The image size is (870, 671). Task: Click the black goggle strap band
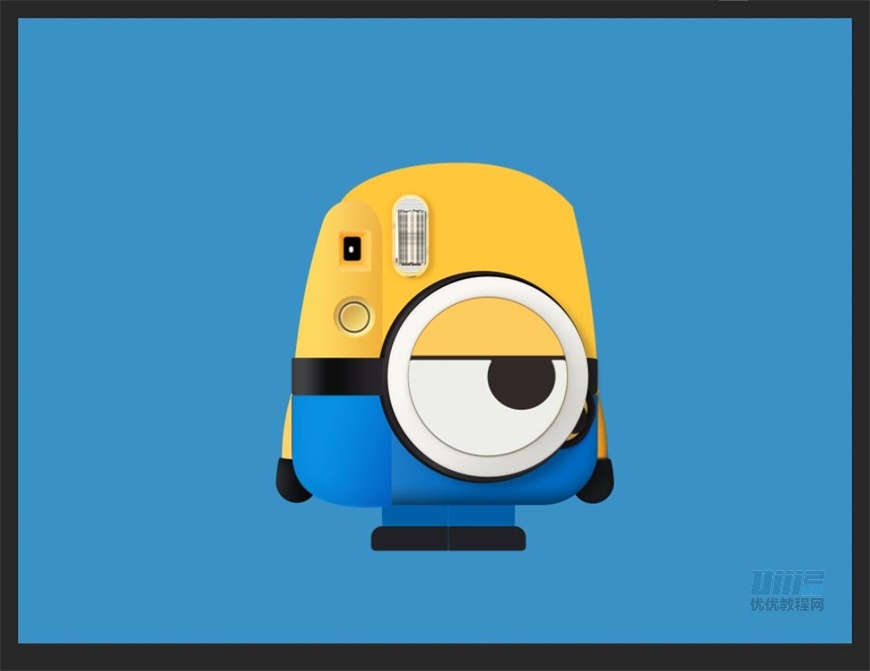(x=336, y=376)
